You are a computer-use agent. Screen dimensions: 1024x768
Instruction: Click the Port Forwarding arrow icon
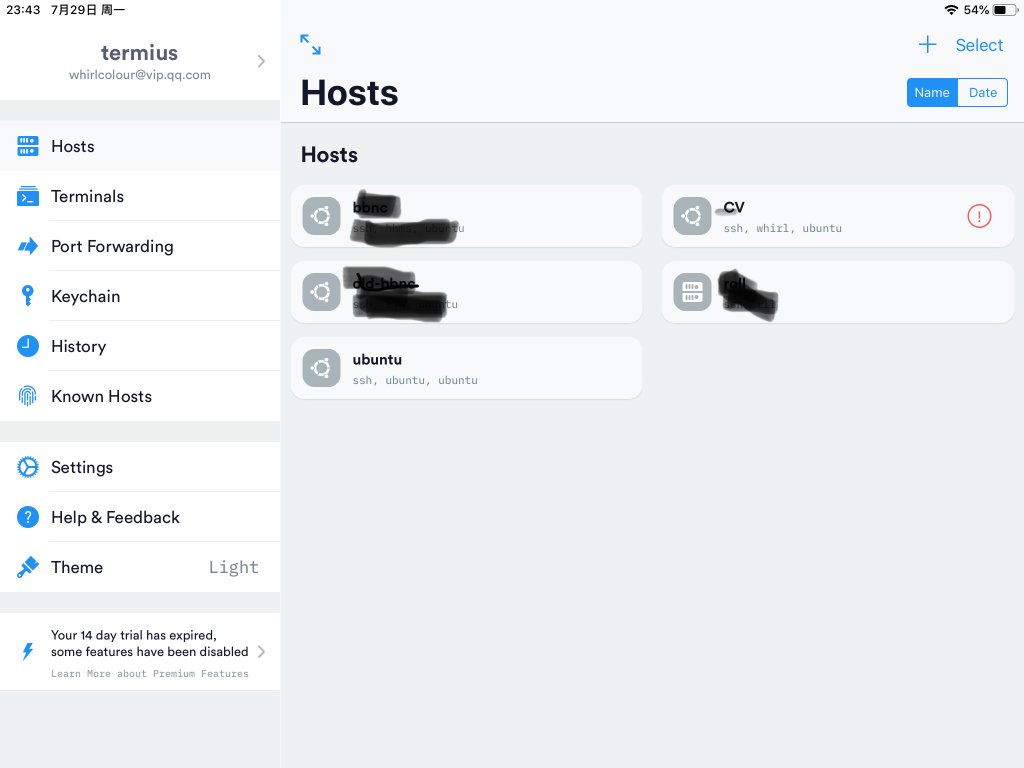pyautogui.click(x=27, y=246)
